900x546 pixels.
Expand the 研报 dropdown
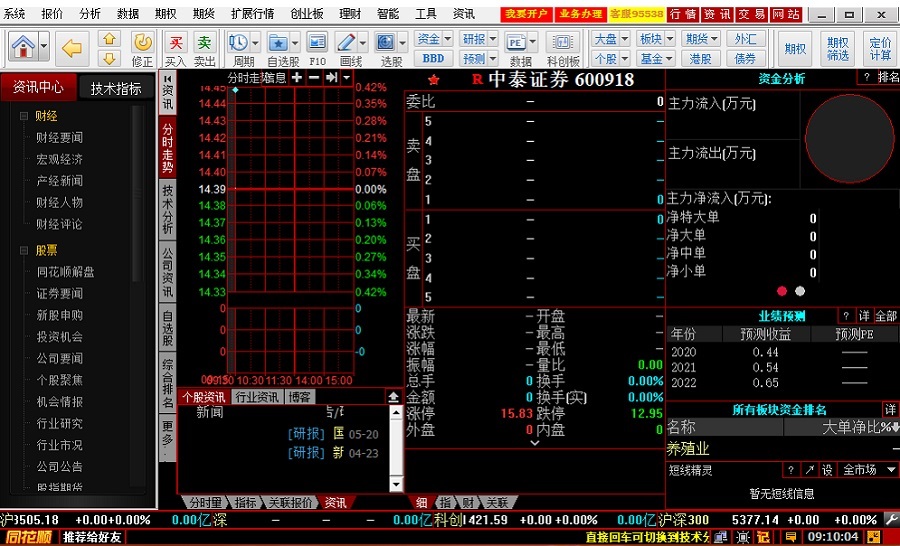tap(492, 39)
